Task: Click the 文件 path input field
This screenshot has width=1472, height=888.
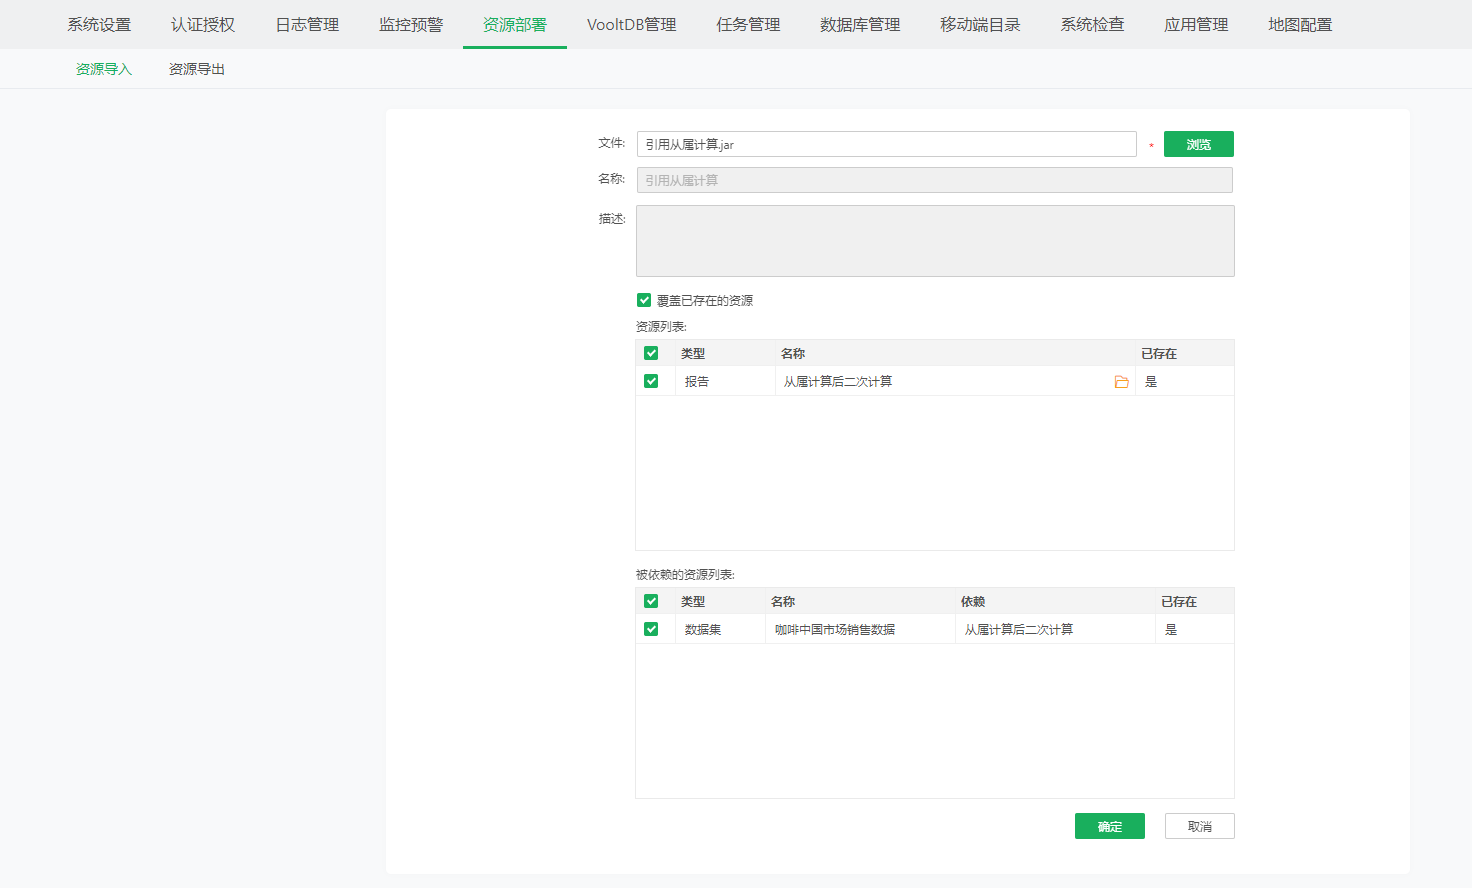Action: [886, 144]
